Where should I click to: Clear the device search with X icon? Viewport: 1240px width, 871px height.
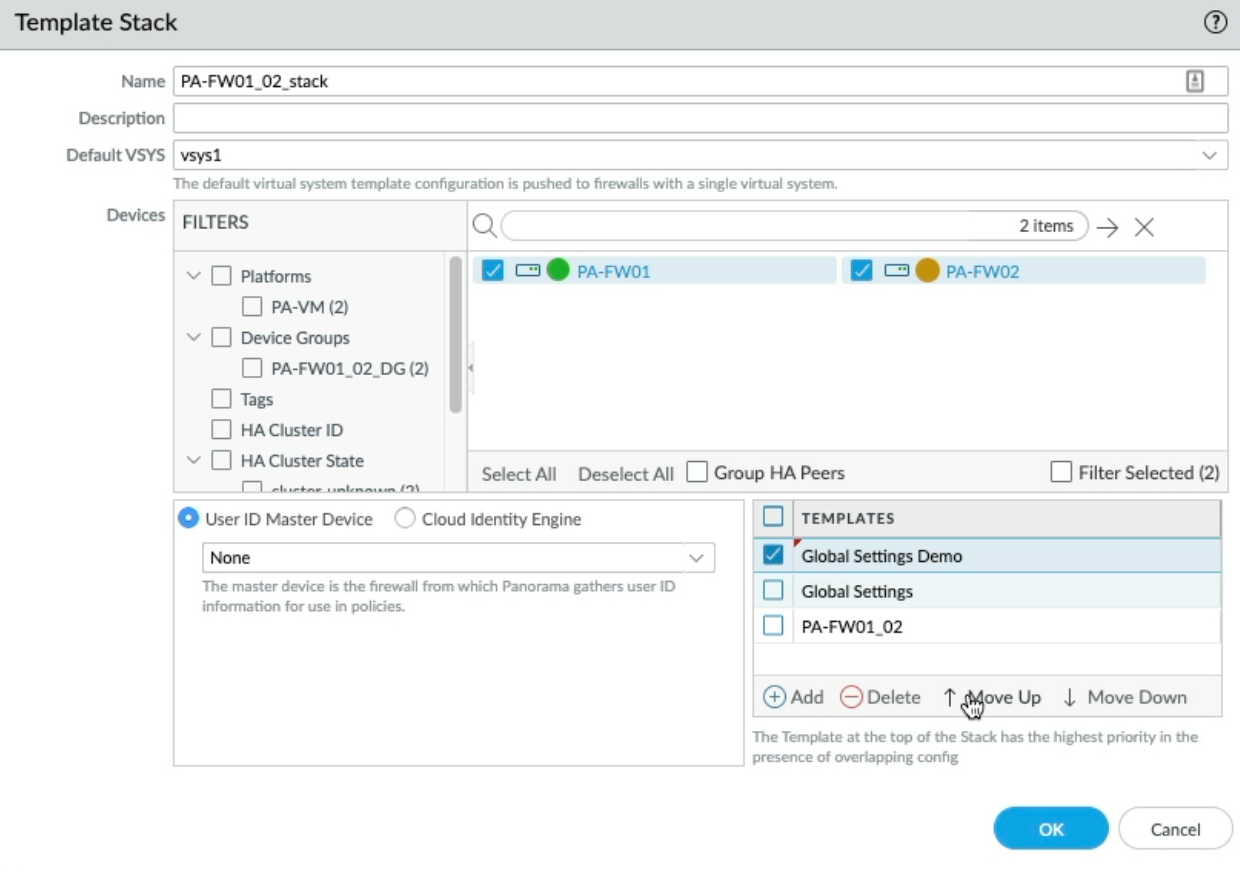pyautogui.click(x=1145, y=227)
